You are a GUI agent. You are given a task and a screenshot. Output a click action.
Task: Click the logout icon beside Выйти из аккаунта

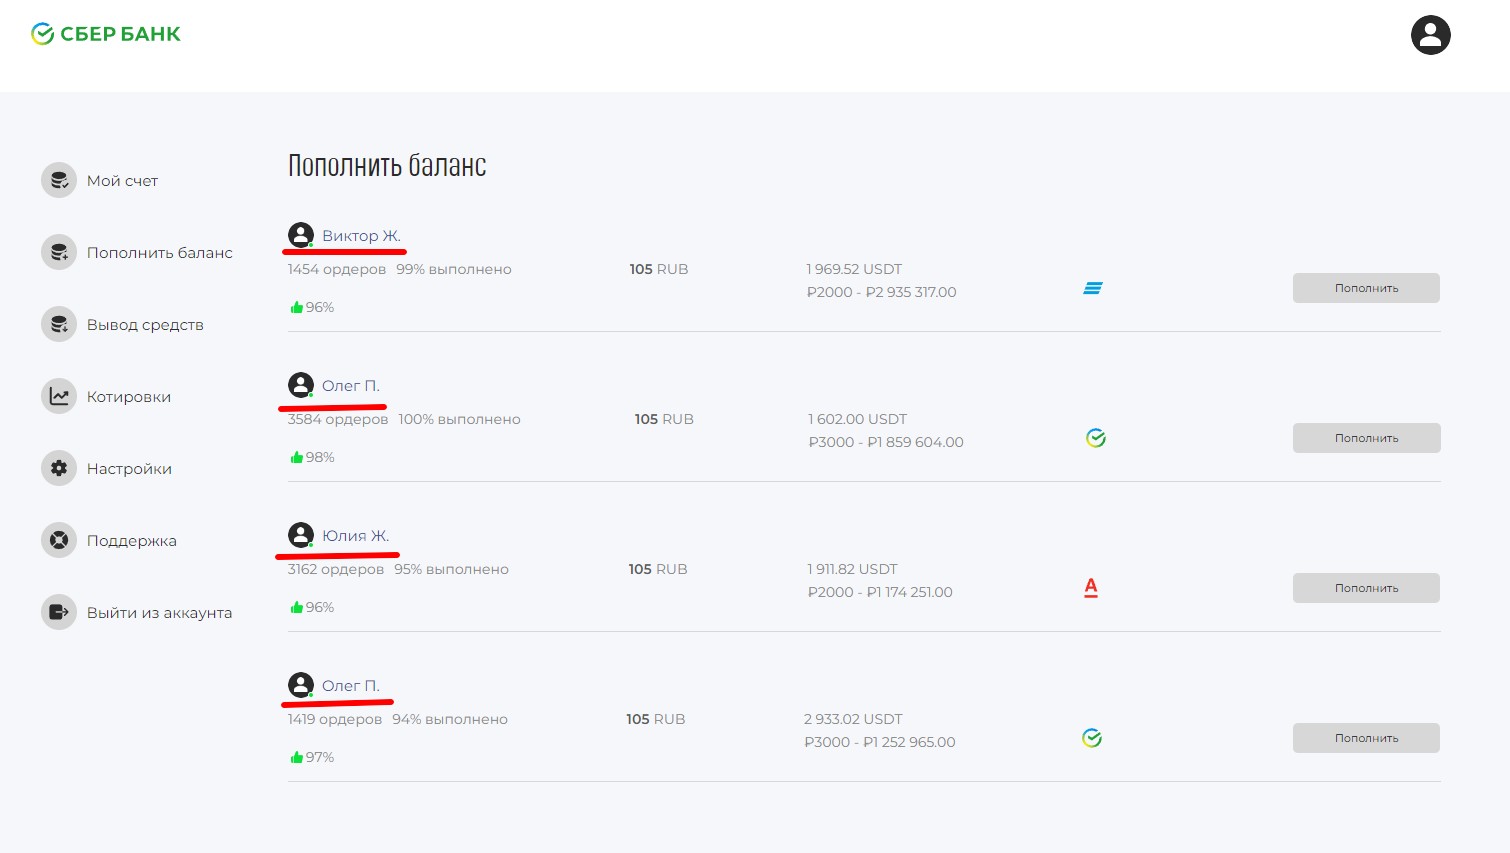59,613
